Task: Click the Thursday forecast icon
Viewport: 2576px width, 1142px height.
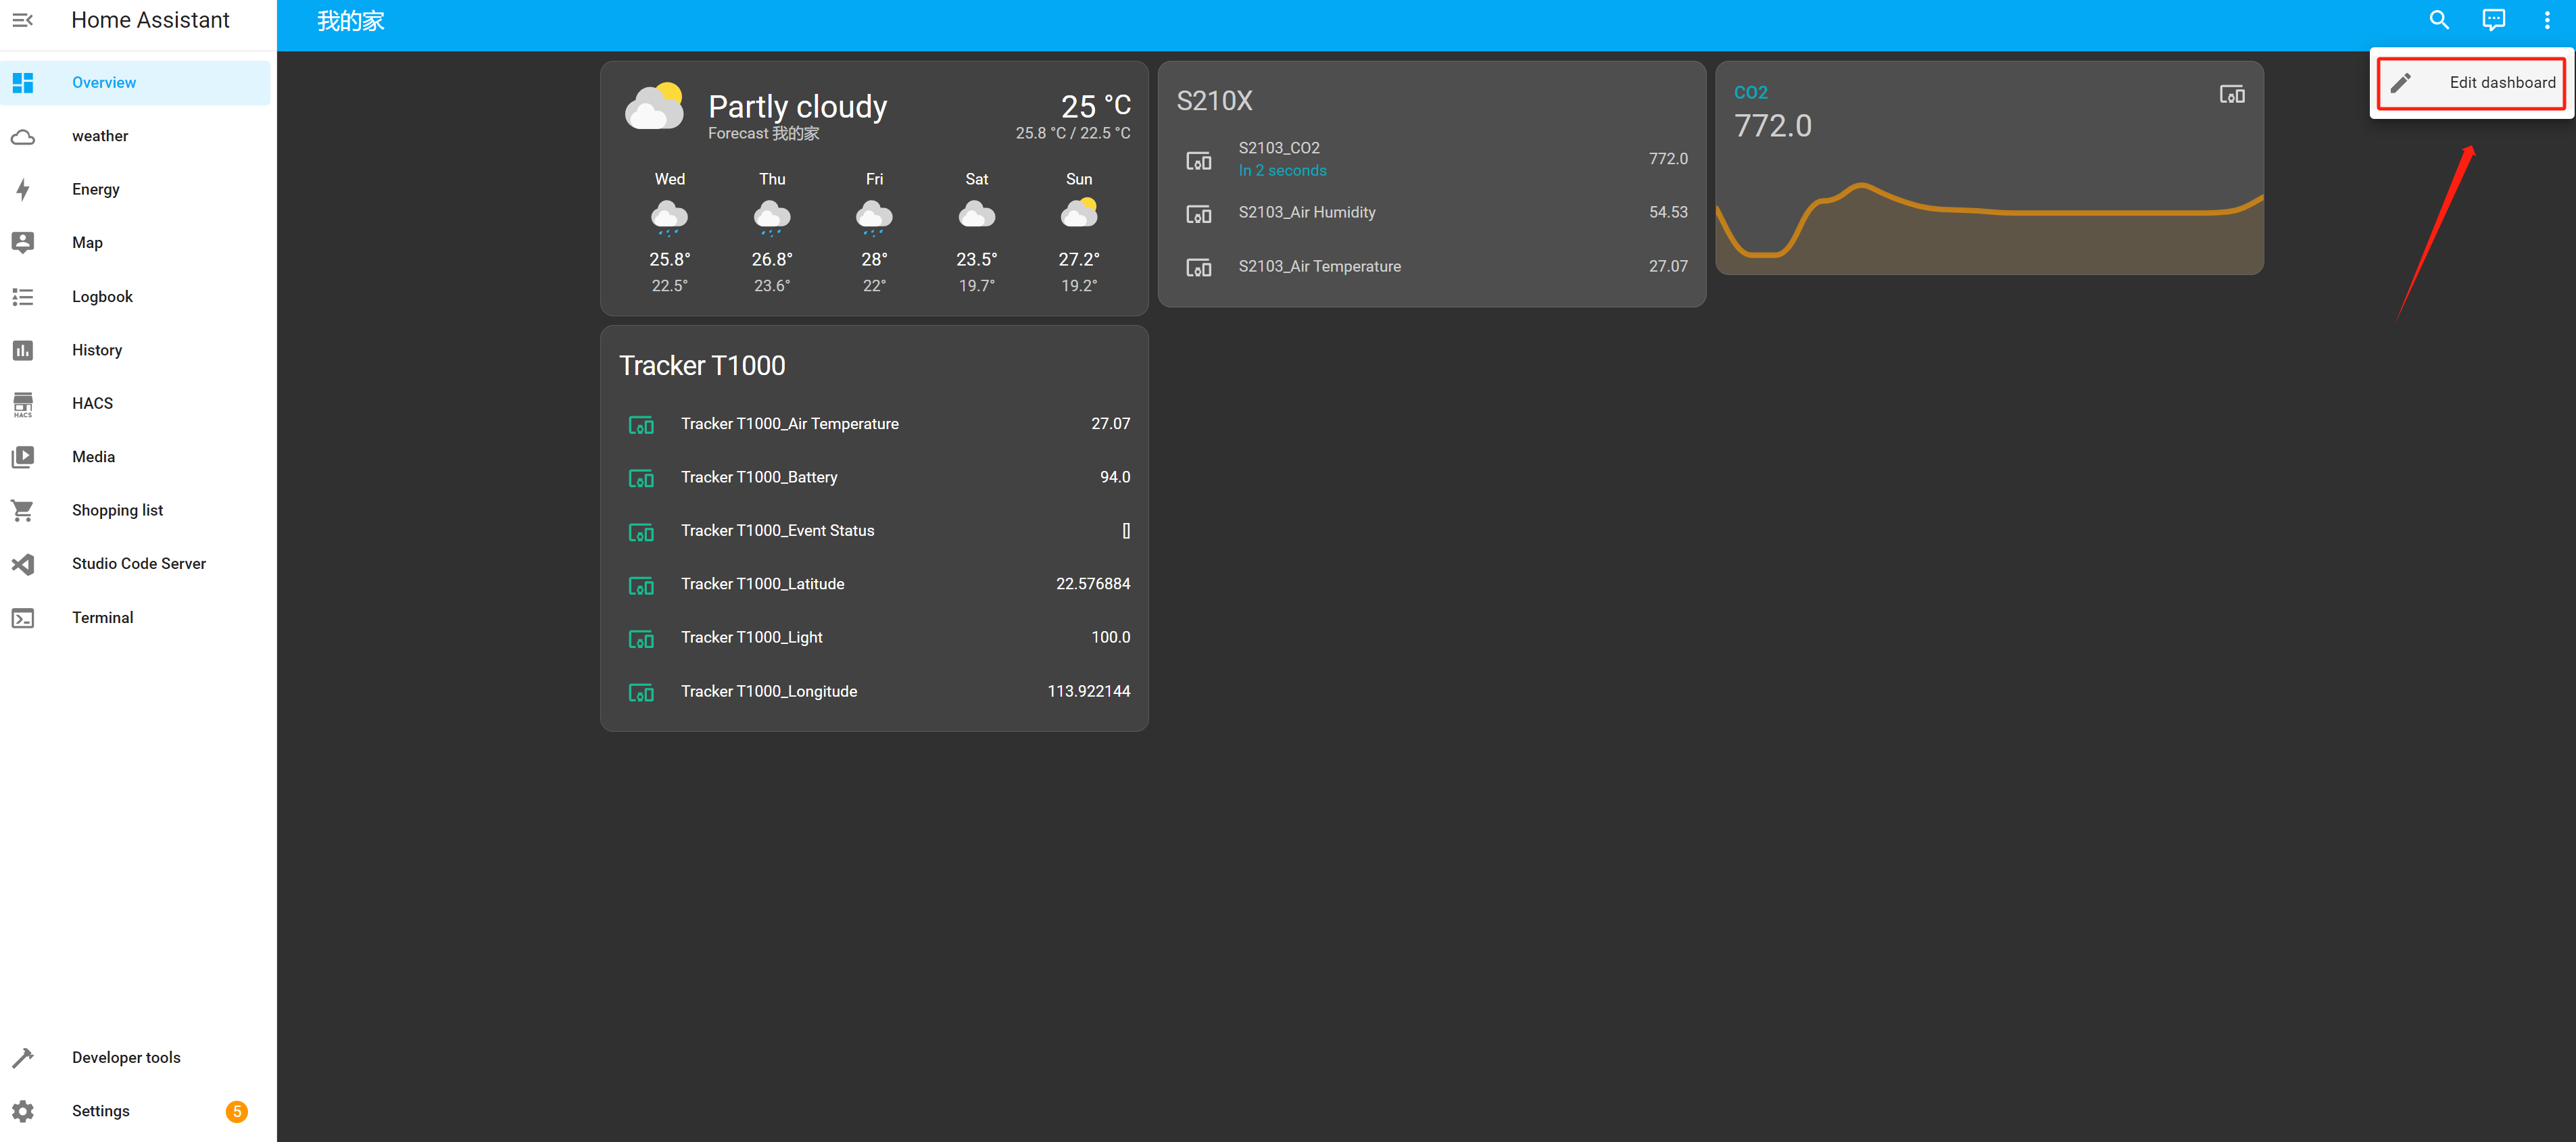Action: pyautogui.click(x=772, y=217)
